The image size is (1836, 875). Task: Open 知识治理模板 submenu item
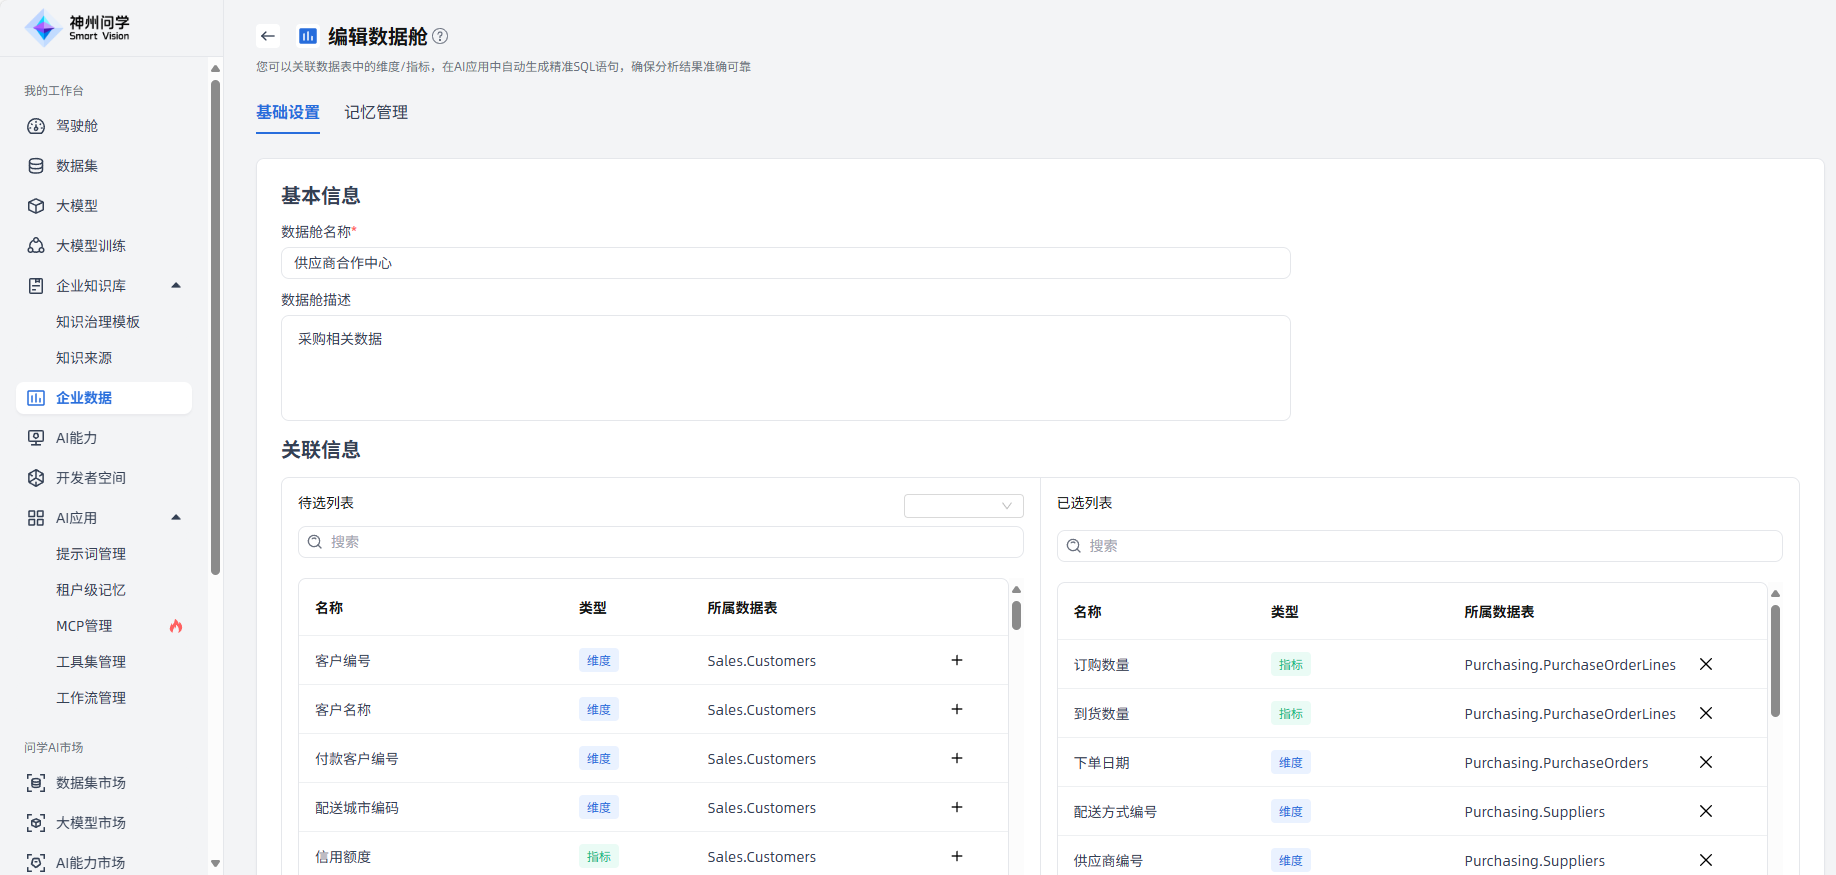pyautogui.click(x=98, y=322)
